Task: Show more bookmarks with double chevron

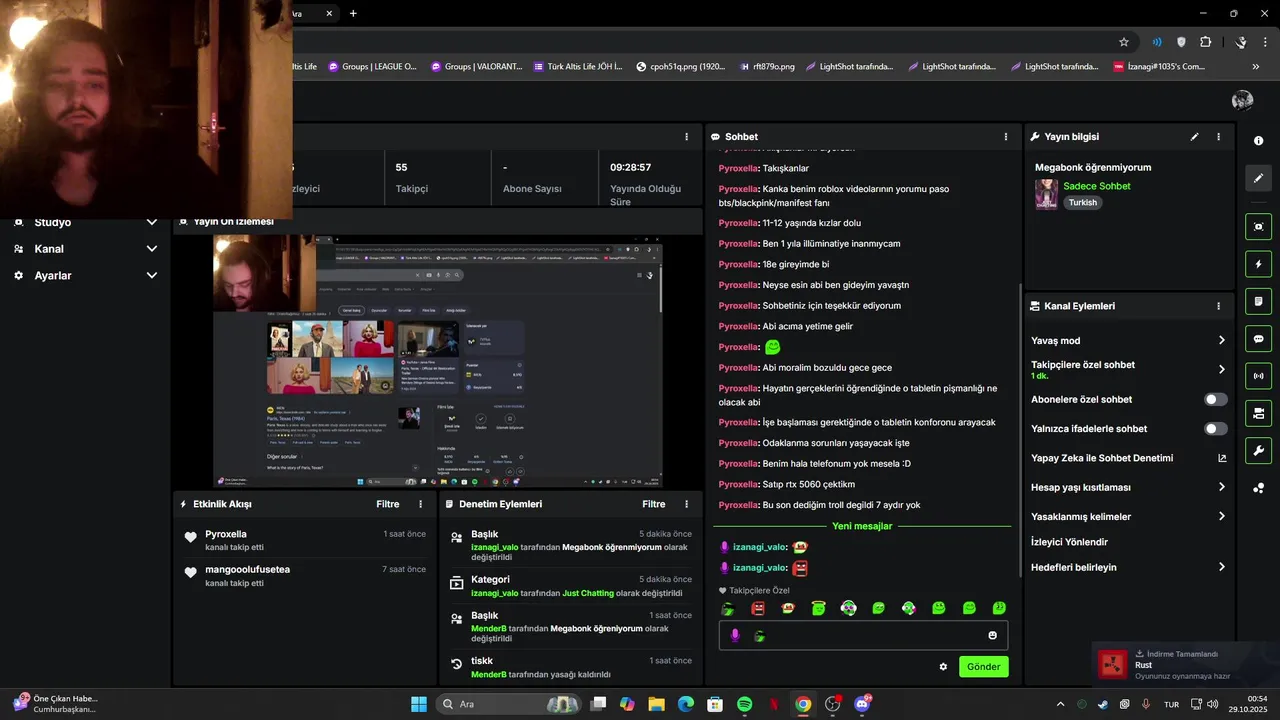Action: [1256, 67]
